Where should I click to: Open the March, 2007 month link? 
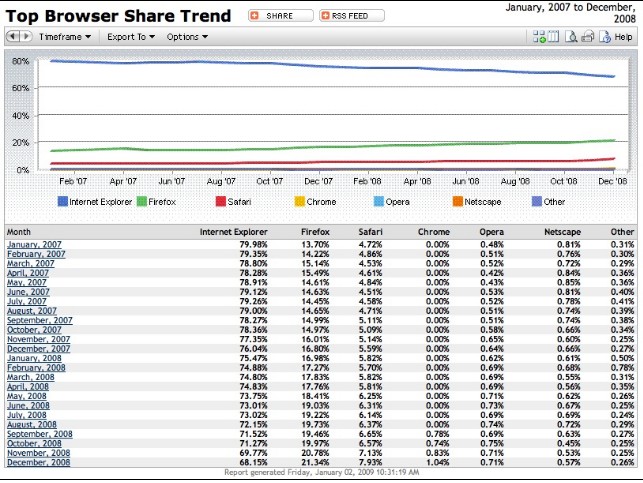[x=31, y=263]
